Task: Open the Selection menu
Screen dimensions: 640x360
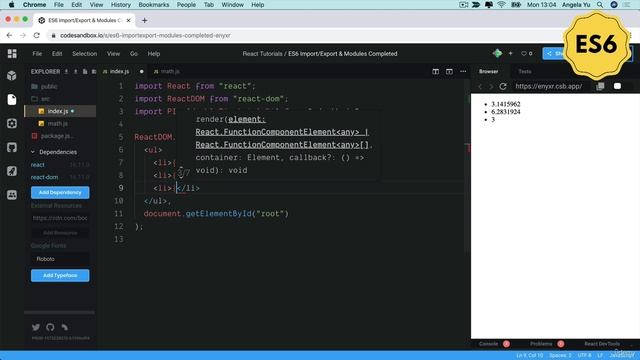Action: (84, 53)
